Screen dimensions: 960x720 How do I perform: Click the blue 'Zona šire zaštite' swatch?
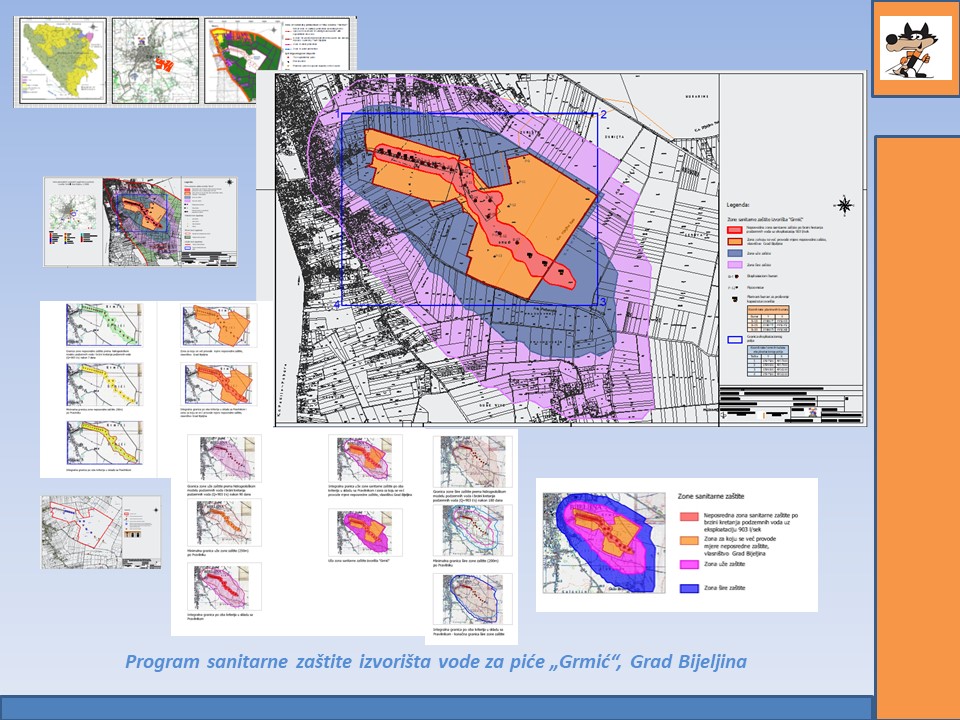[685, 588]
